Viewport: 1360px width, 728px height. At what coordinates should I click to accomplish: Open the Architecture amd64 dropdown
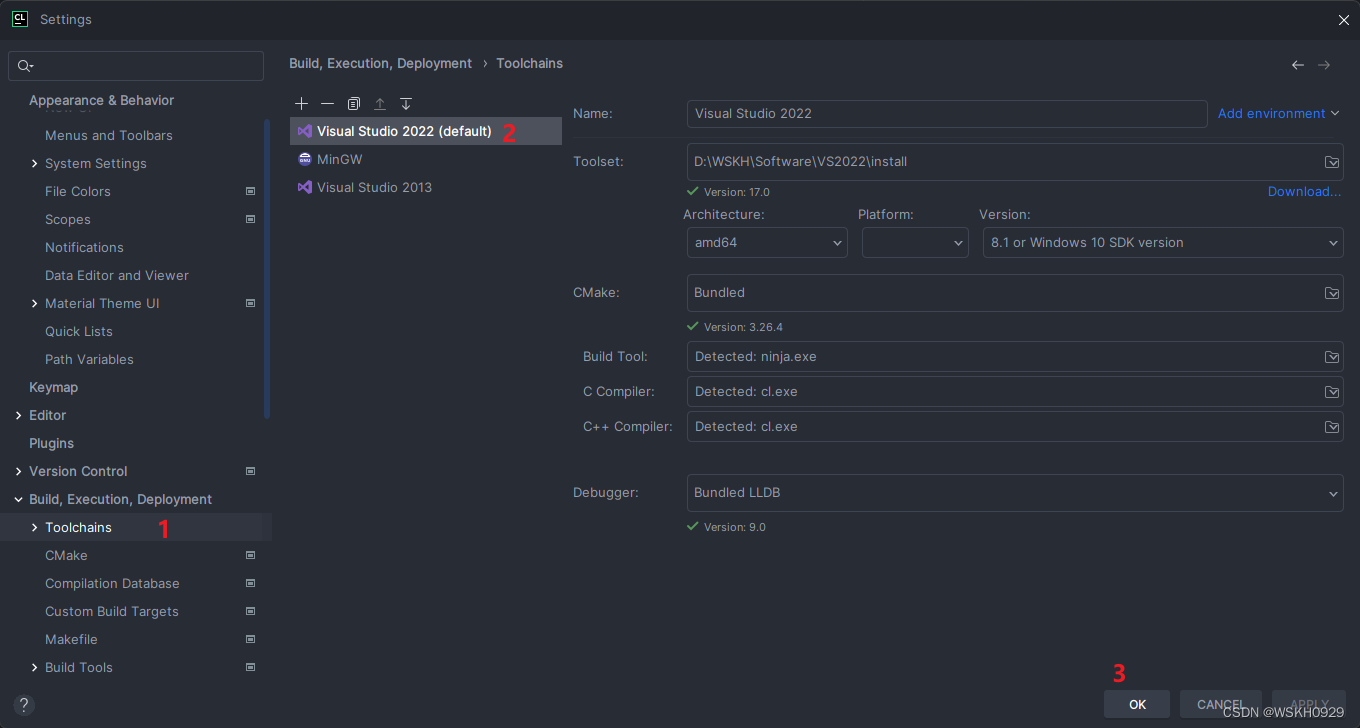766,243
